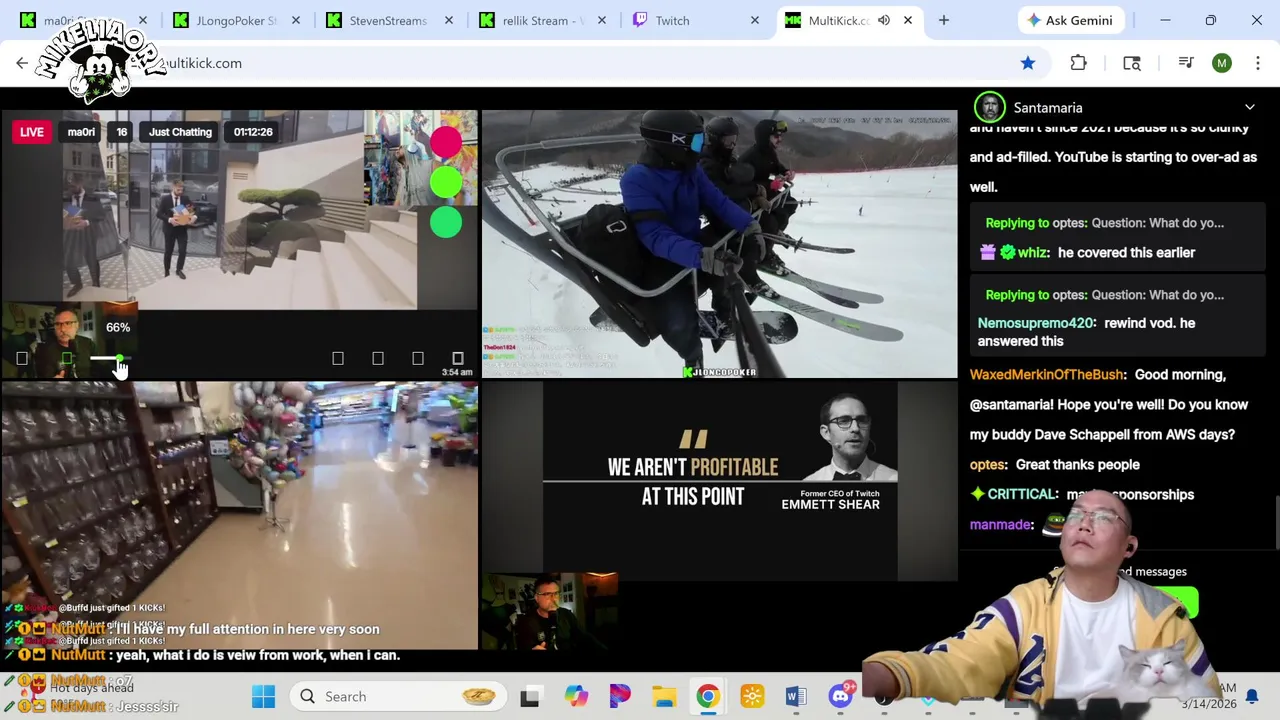Click the Just Chatting category badge
This screenshot has height=720, width=1280.
pos(180,132)
